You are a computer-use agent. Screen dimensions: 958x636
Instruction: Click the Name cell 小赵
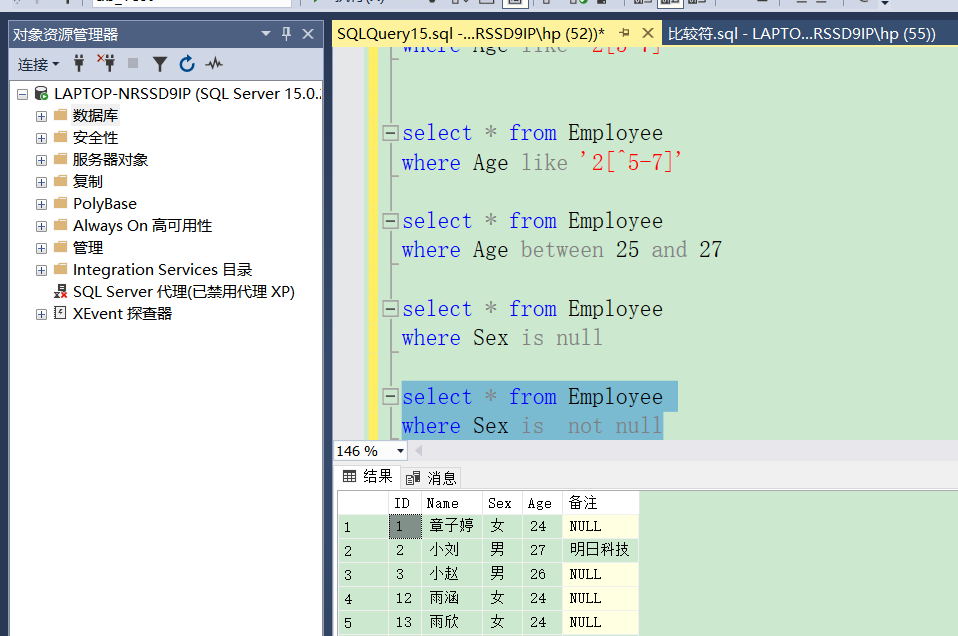[x=452, y=574]
